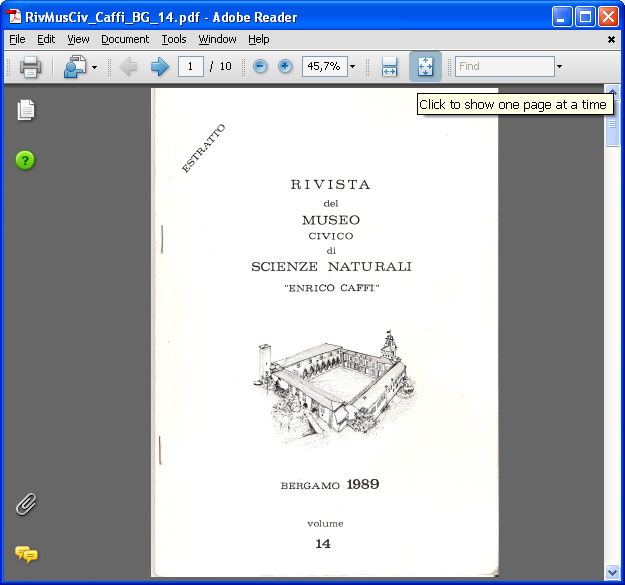625x585 pixels.
Task: Click the vertical scrollbar down arrow
Action: (x=612, y=573)
